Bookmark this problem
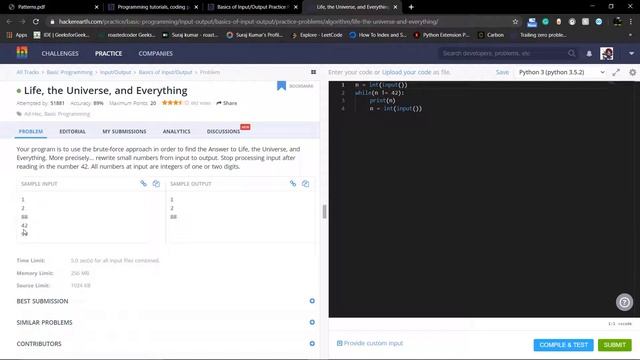The height and width of the screenshot is (360, 640). coord(281,86)
